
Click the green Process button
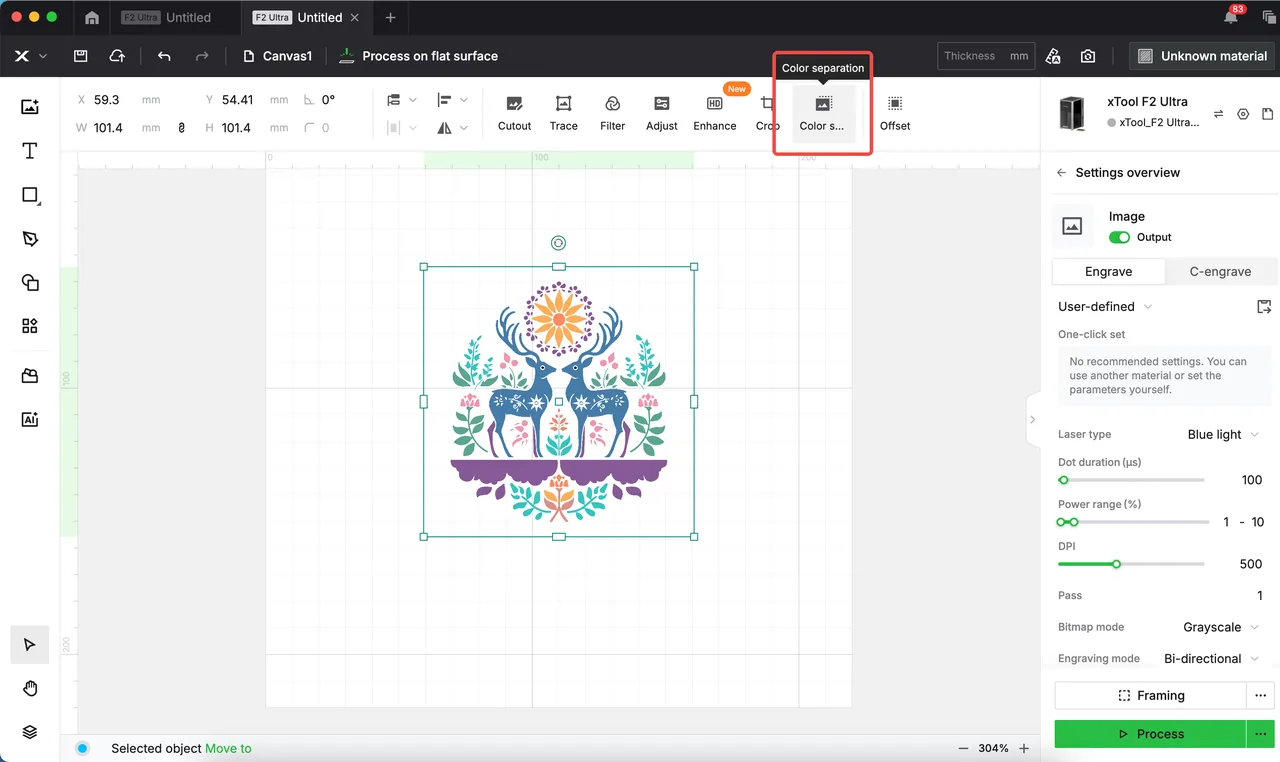coord(1150,734)
